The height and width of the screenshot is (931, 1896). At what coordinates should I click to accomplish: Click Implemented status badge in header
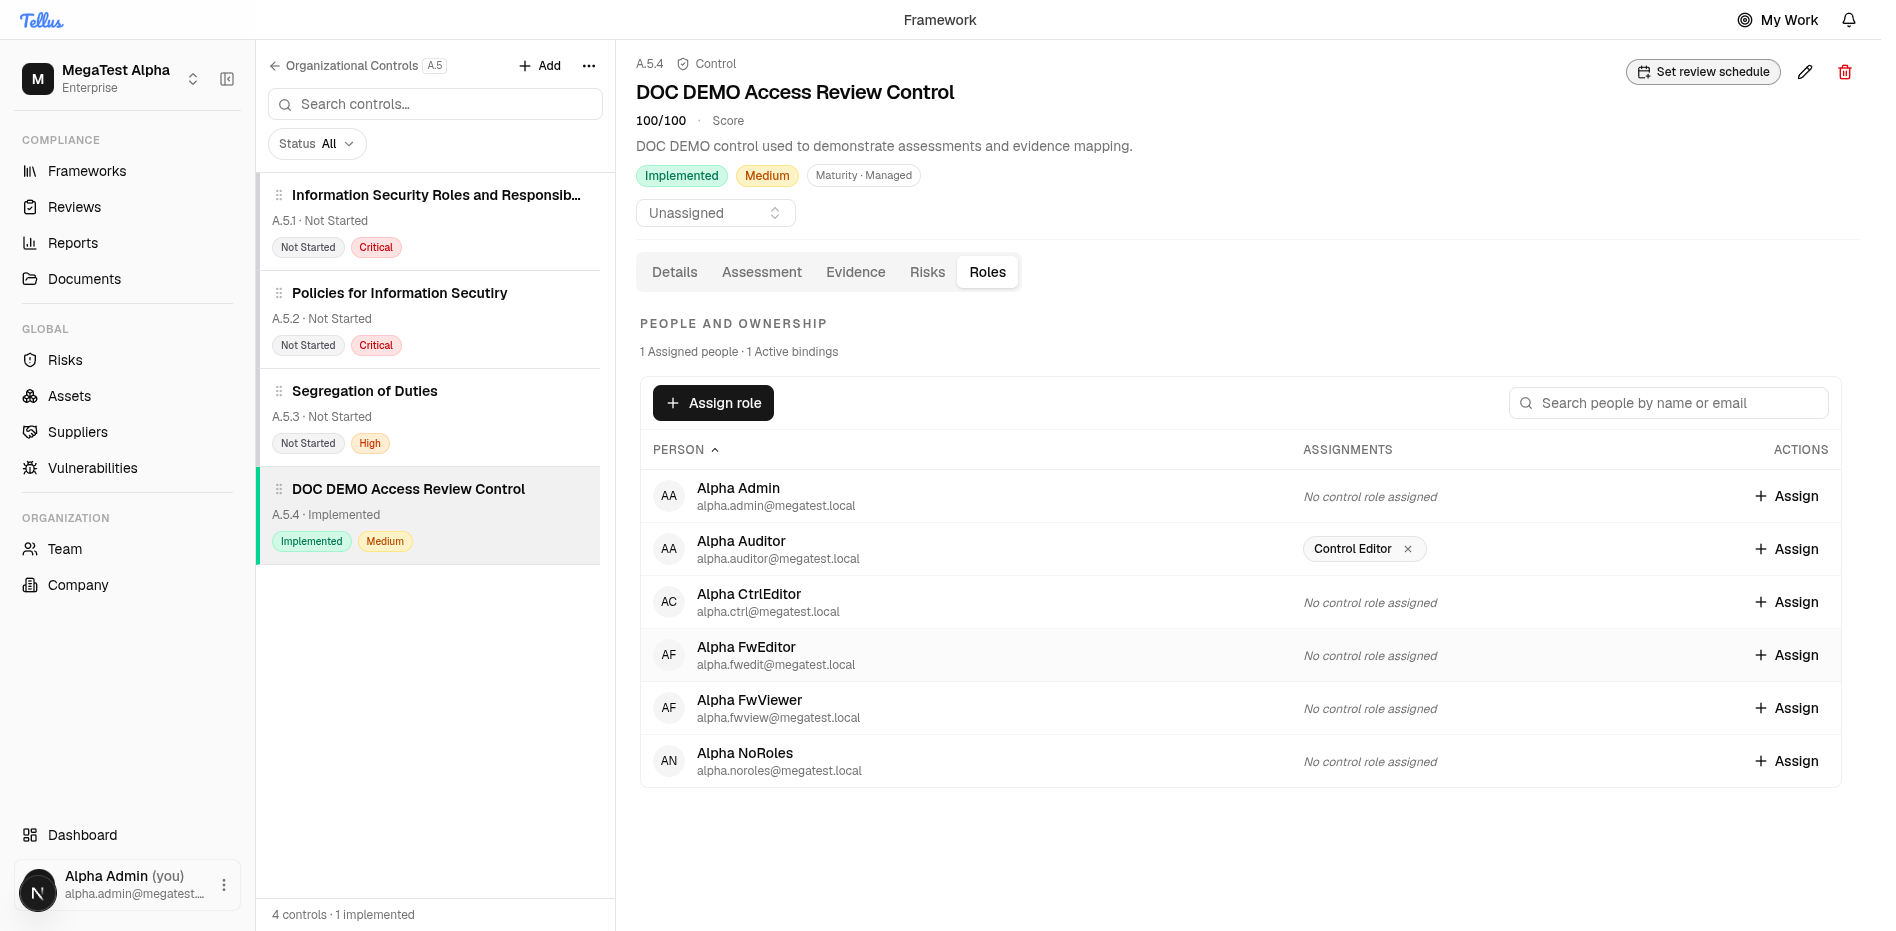click(x=682, y=176)
